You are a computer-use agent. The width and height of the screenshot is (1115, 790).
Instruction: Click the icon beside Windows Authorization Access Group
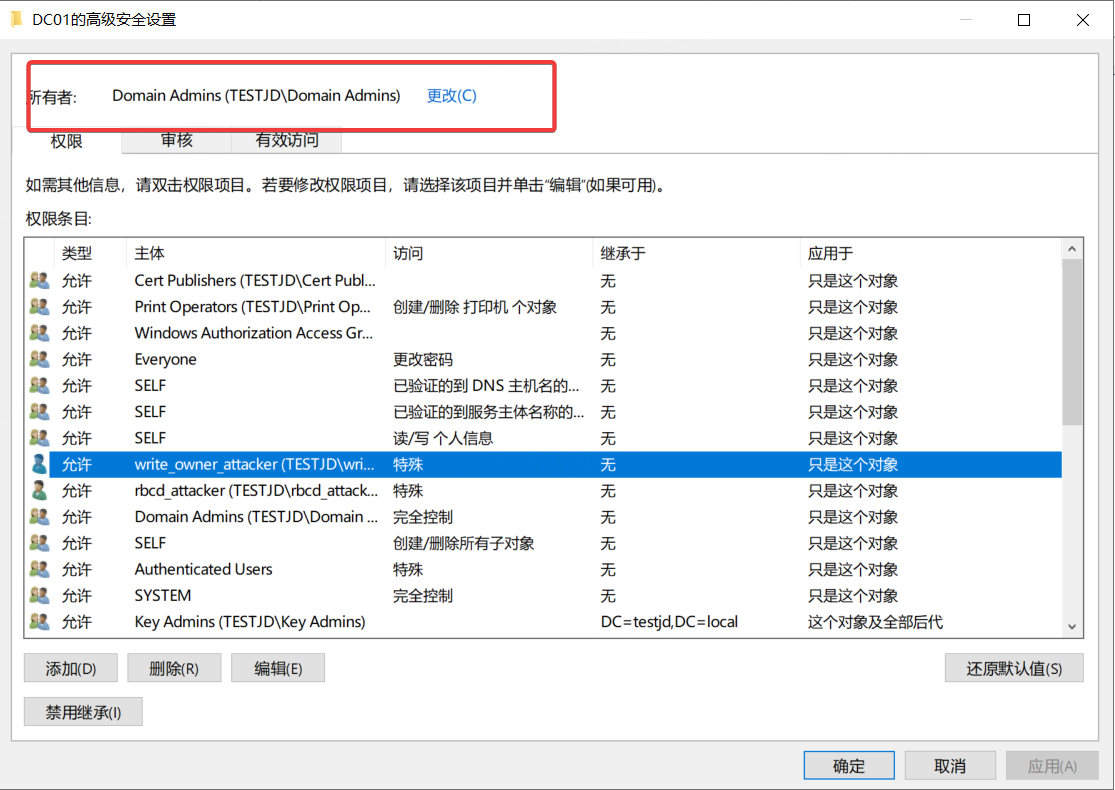tap(39, 333)
